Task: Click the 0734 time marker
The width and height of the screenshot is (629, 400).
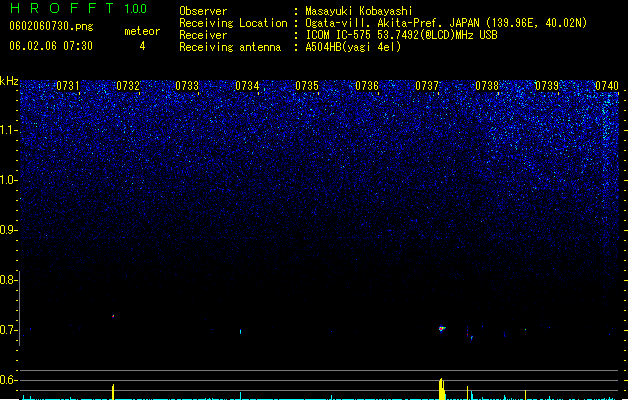Action: tap(247, 86)
